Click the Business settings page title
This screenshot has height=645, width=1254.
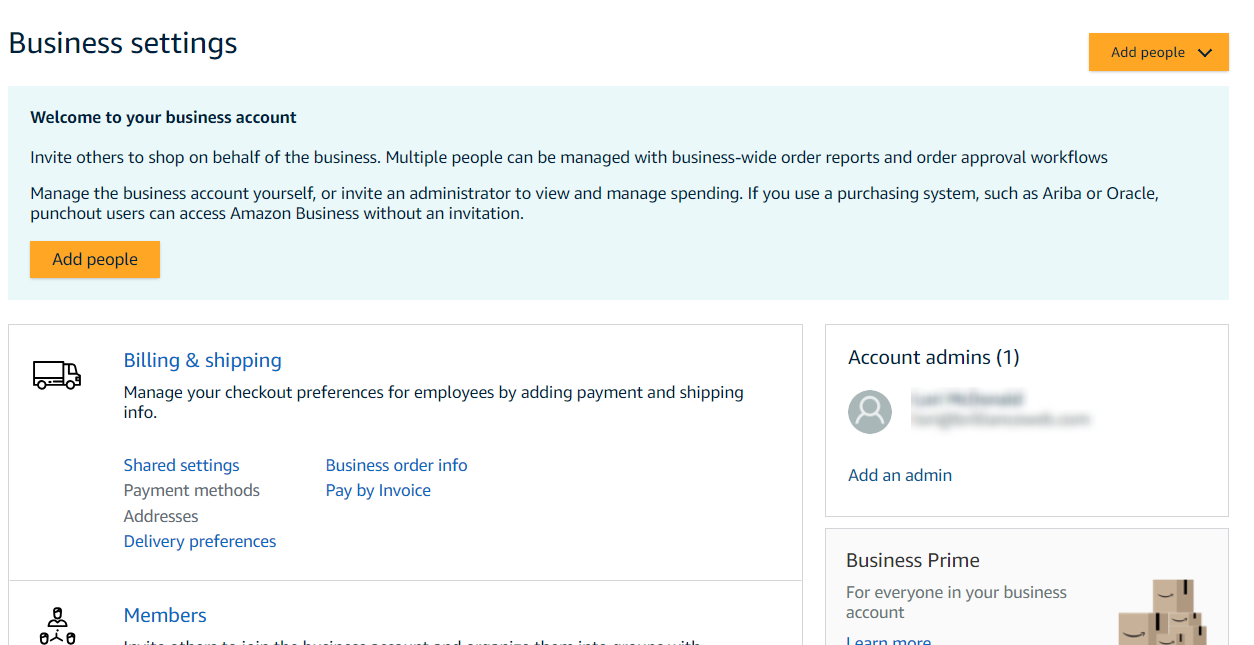tap(123, 43)
